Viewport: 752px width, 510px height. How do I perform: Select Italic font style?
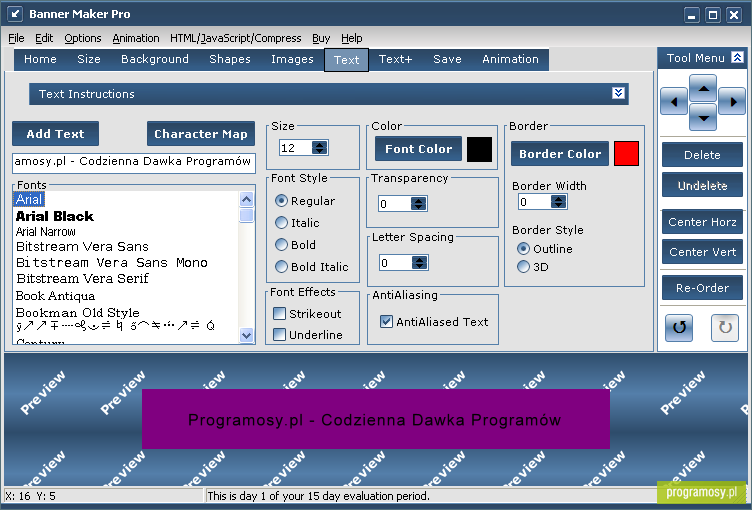(281, 223)
